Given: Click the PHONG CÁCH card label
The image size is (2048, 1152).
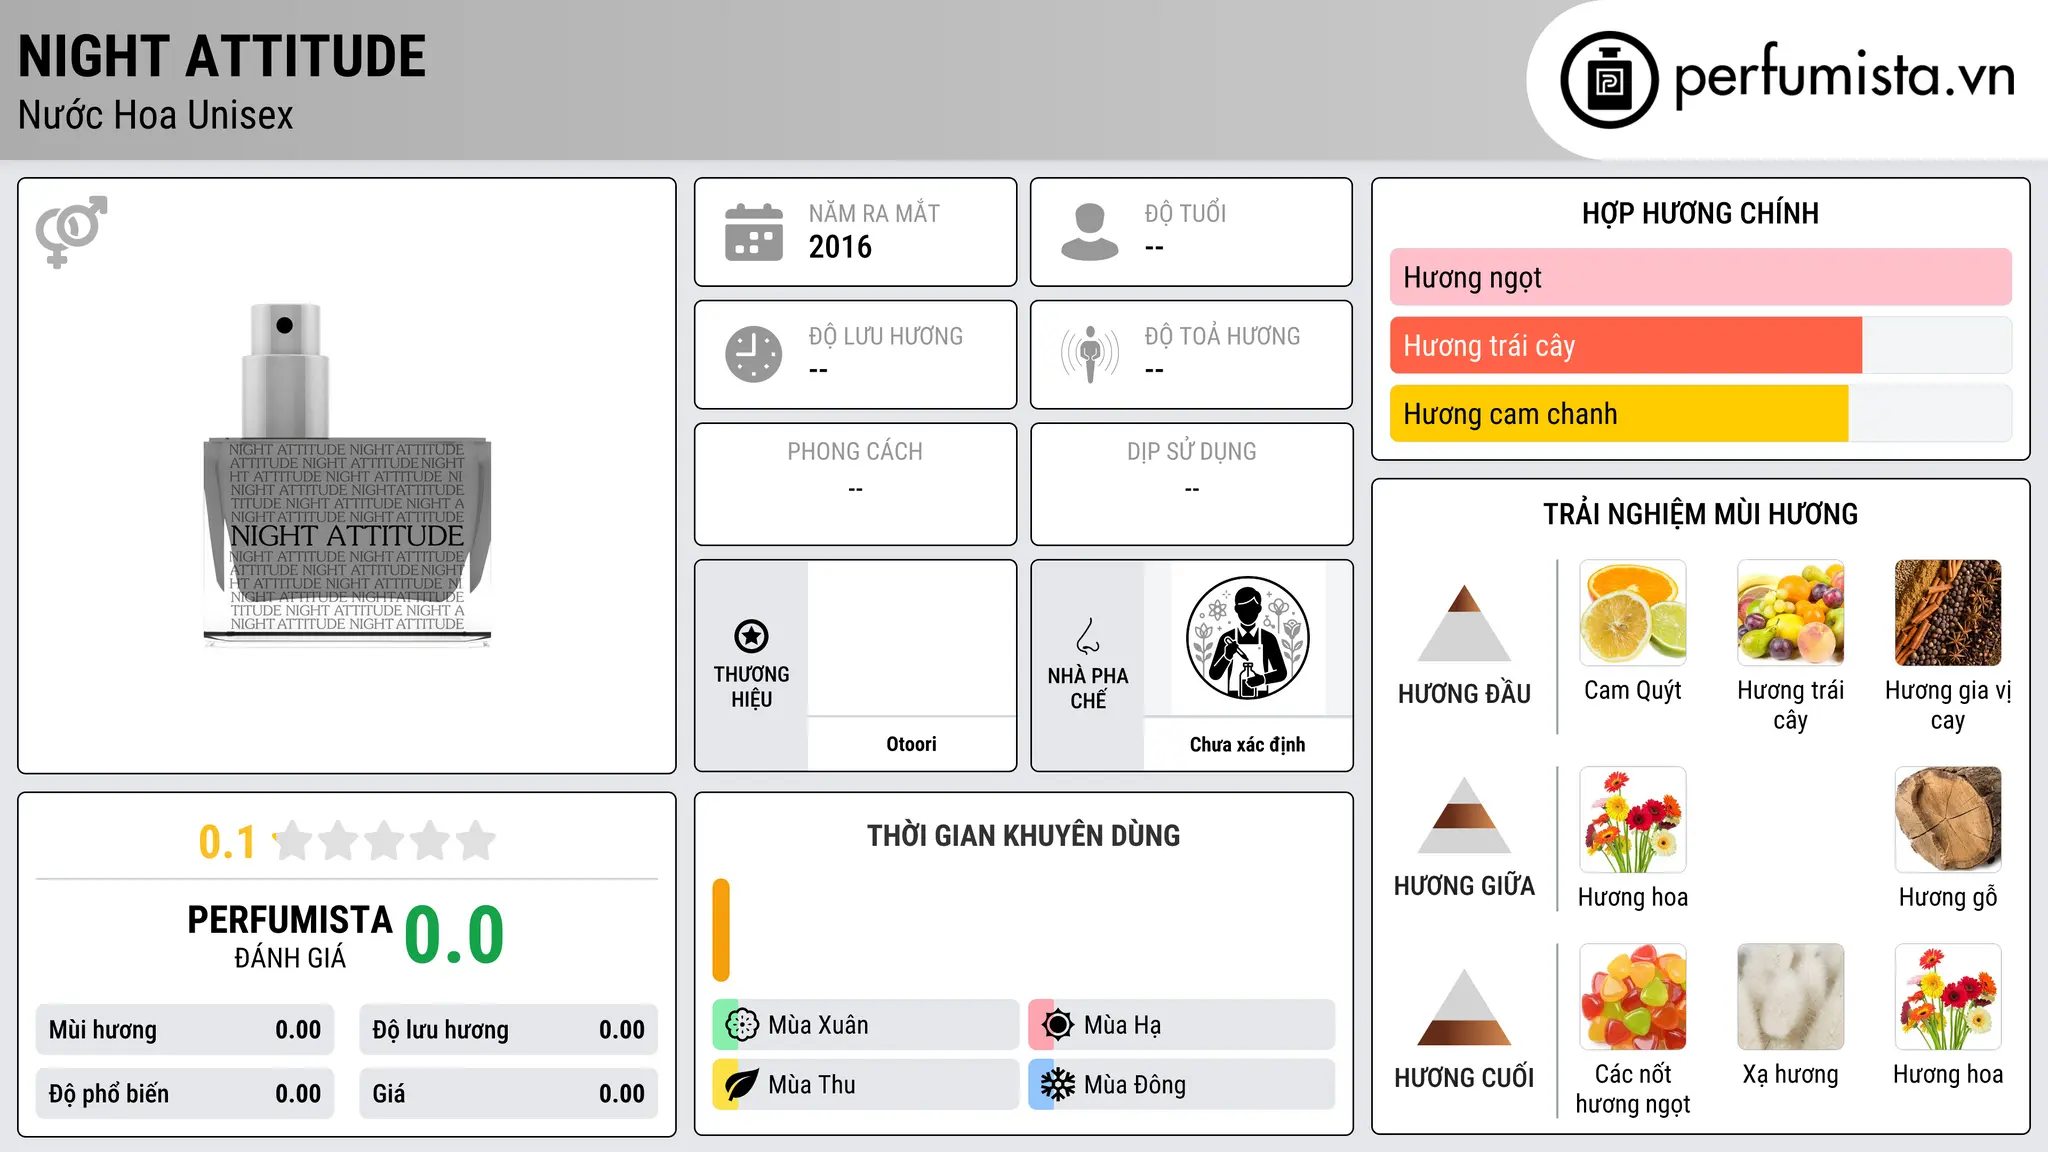Looking at the screenshot, I should point(855,452).
